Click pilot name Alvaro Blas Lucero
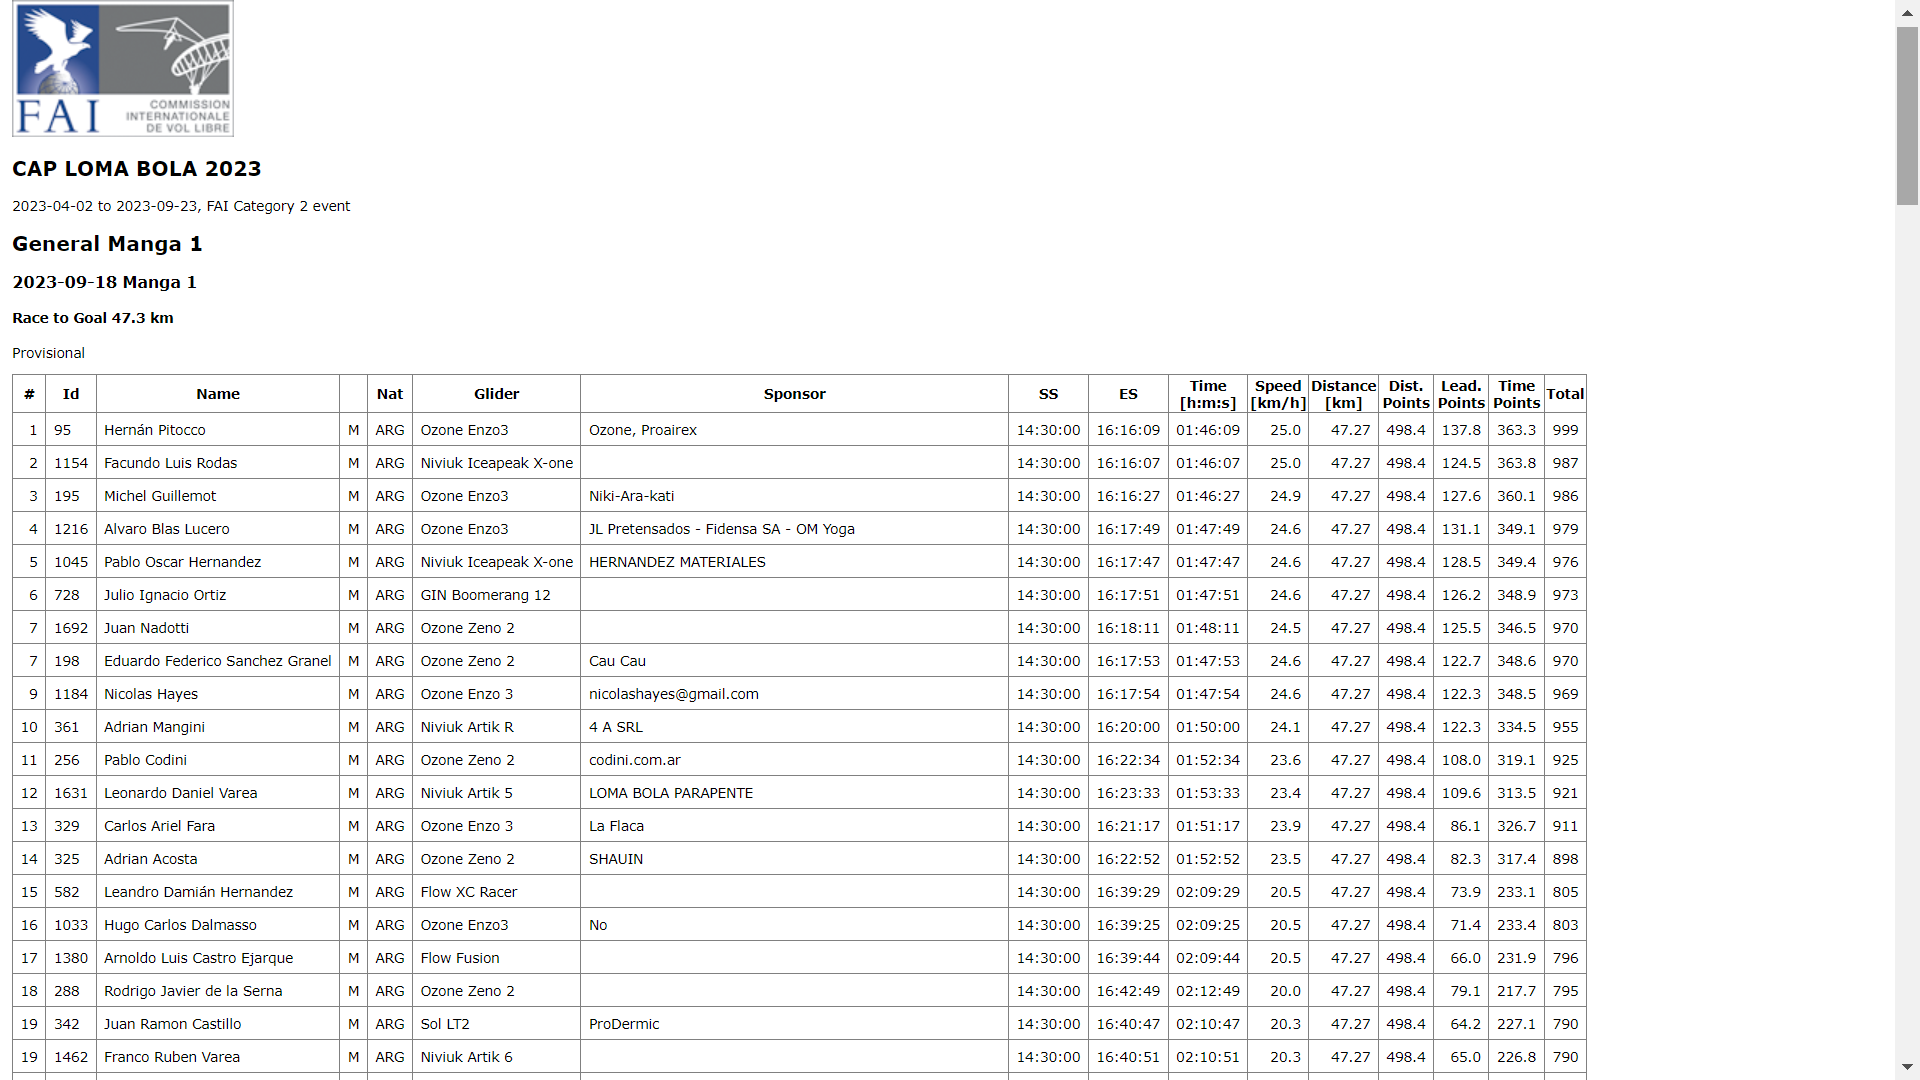Image resolution: width=1920 pixels, height=1080 pixels. pyautogui.click(x=167, y=529)
